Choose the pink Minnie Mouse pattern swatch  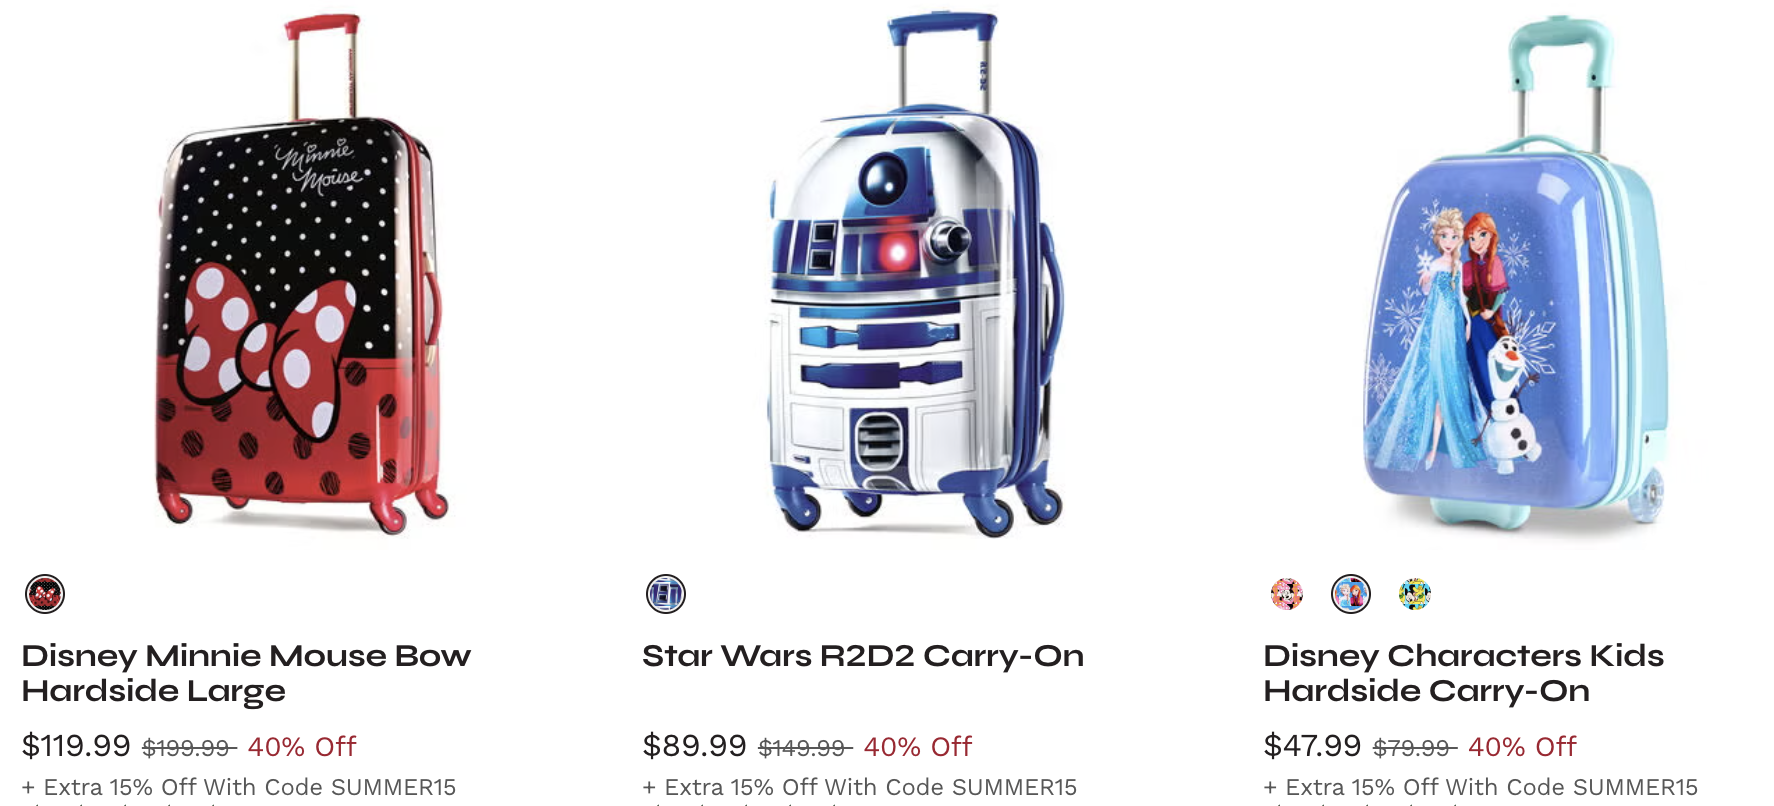(x=1287, y=594)
